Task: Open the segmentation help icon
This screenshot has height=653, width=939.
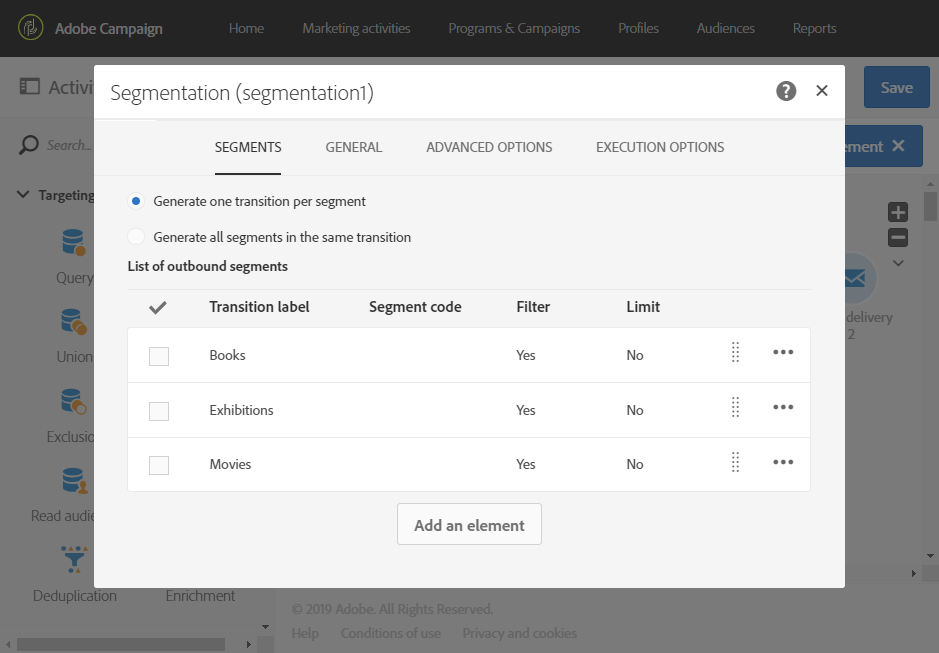Action: pos(786,91)
